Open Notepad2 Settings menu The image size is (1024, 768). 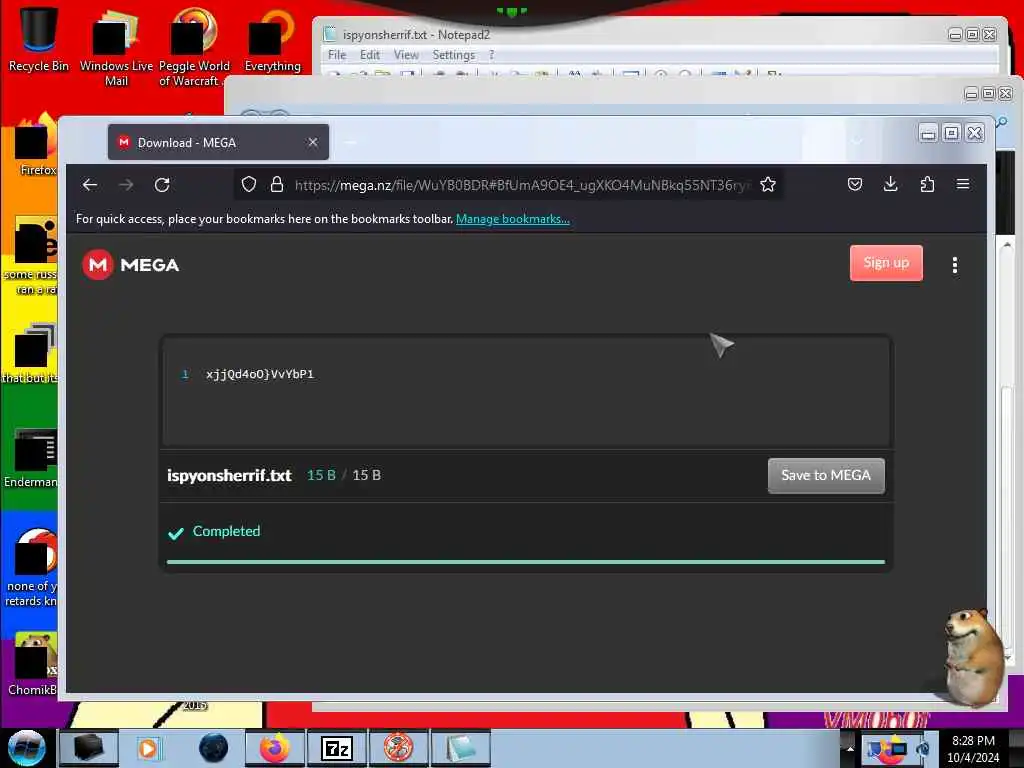[453, 55]
